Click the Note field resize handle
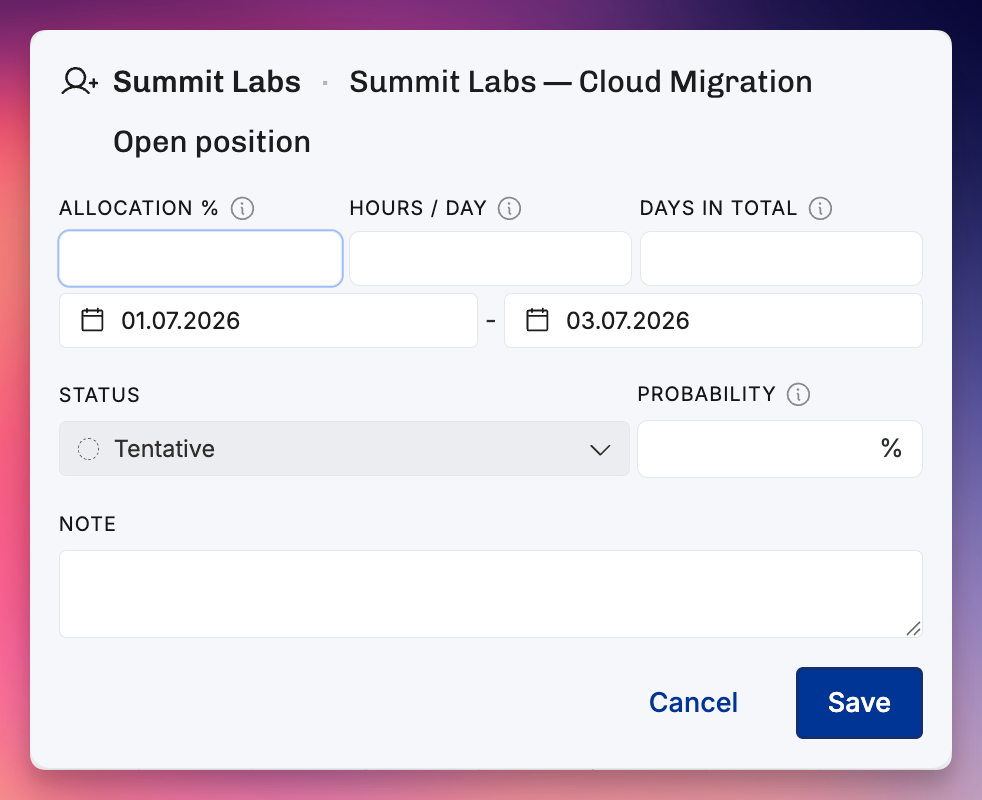982x800 pixels. [913, 628]
